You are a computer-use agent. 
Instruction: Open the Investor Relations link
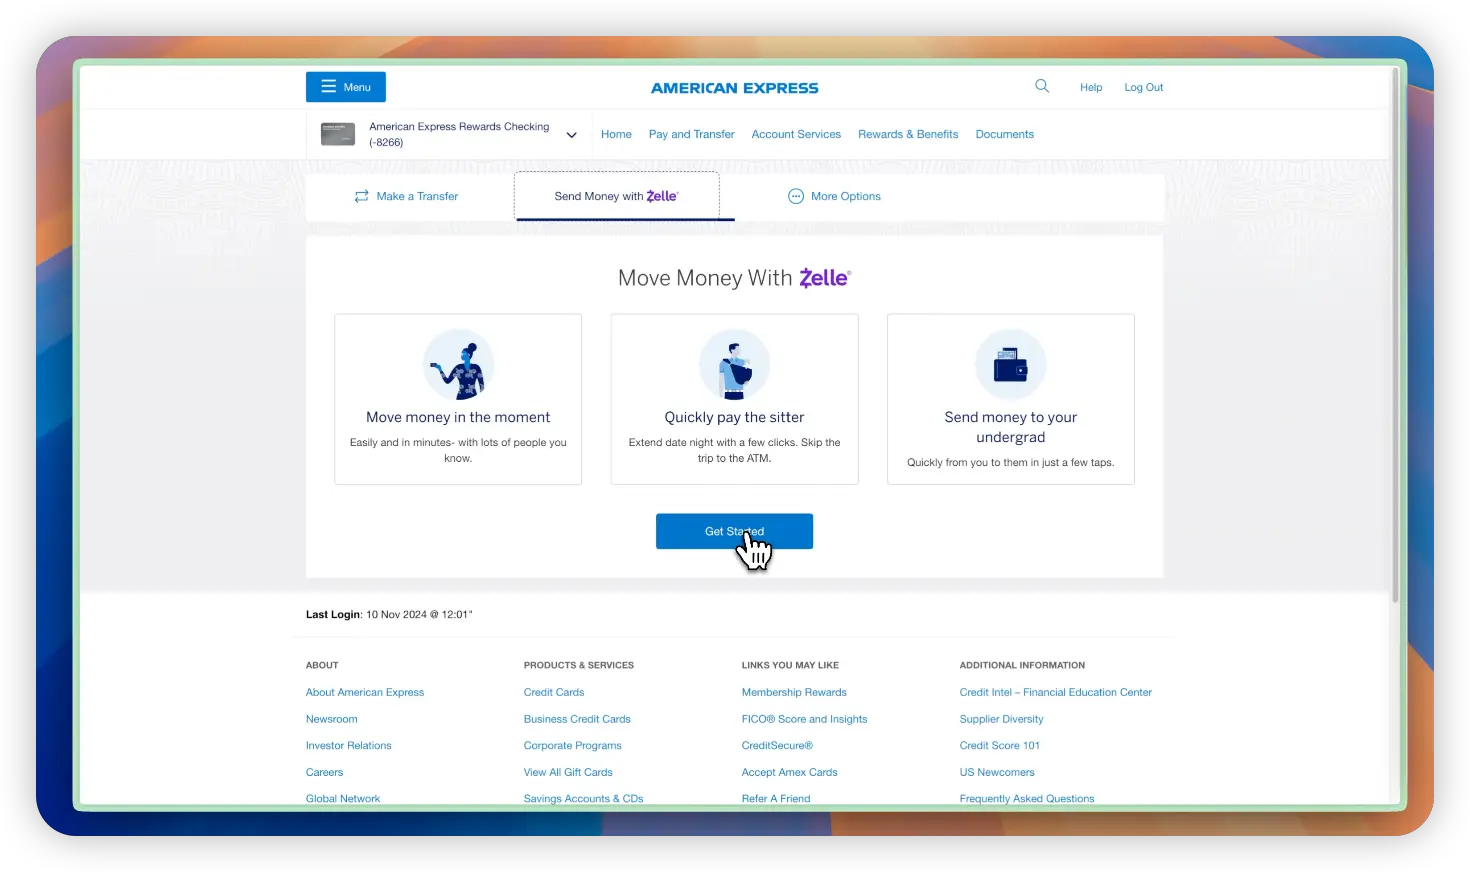pyautogui.click(x=348, y=746)
